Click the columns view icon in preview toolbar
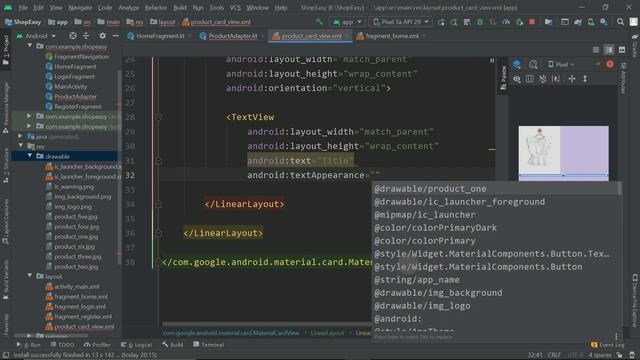 [x=529, y=79]
